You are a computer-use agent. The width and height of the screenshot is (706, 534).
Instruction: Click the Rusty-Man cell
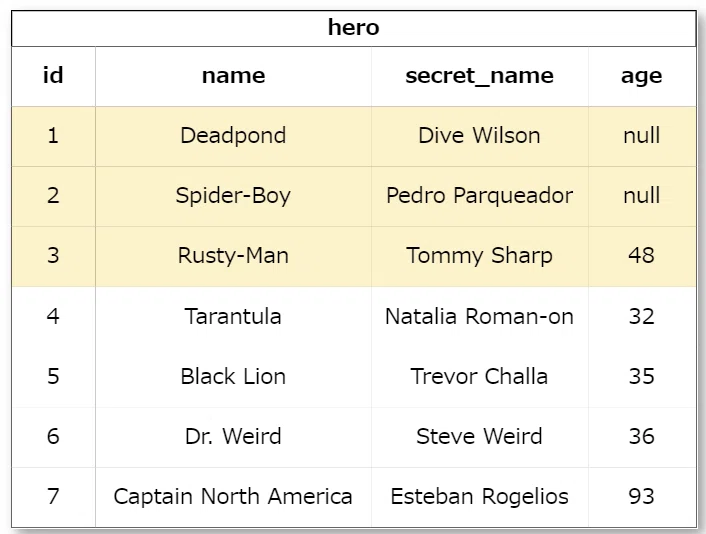coord(233,256)
